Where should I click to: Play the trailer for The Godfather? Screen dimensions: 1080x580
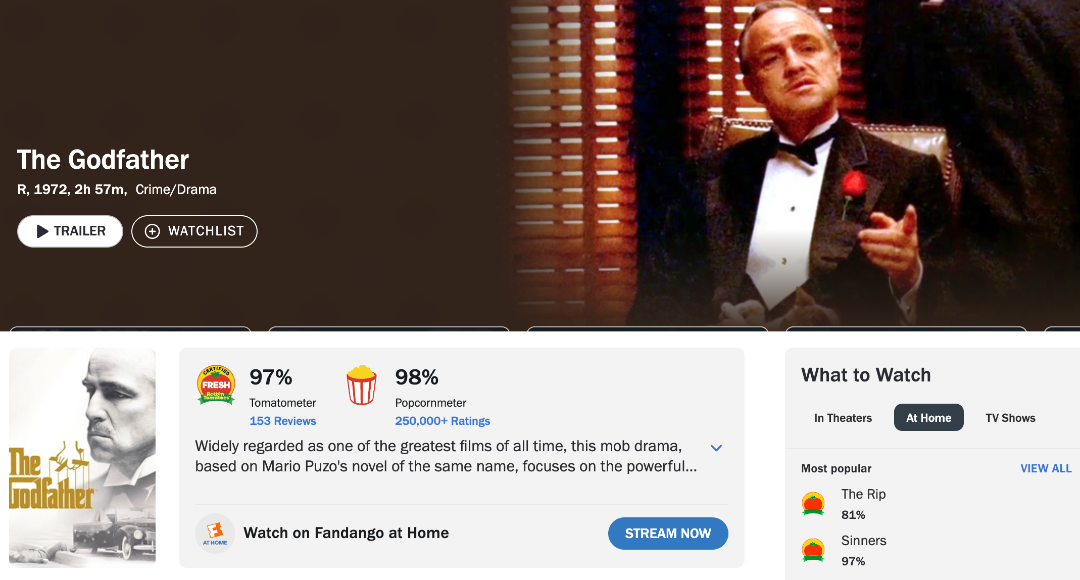pyautogui.click(x=70, y=231)
